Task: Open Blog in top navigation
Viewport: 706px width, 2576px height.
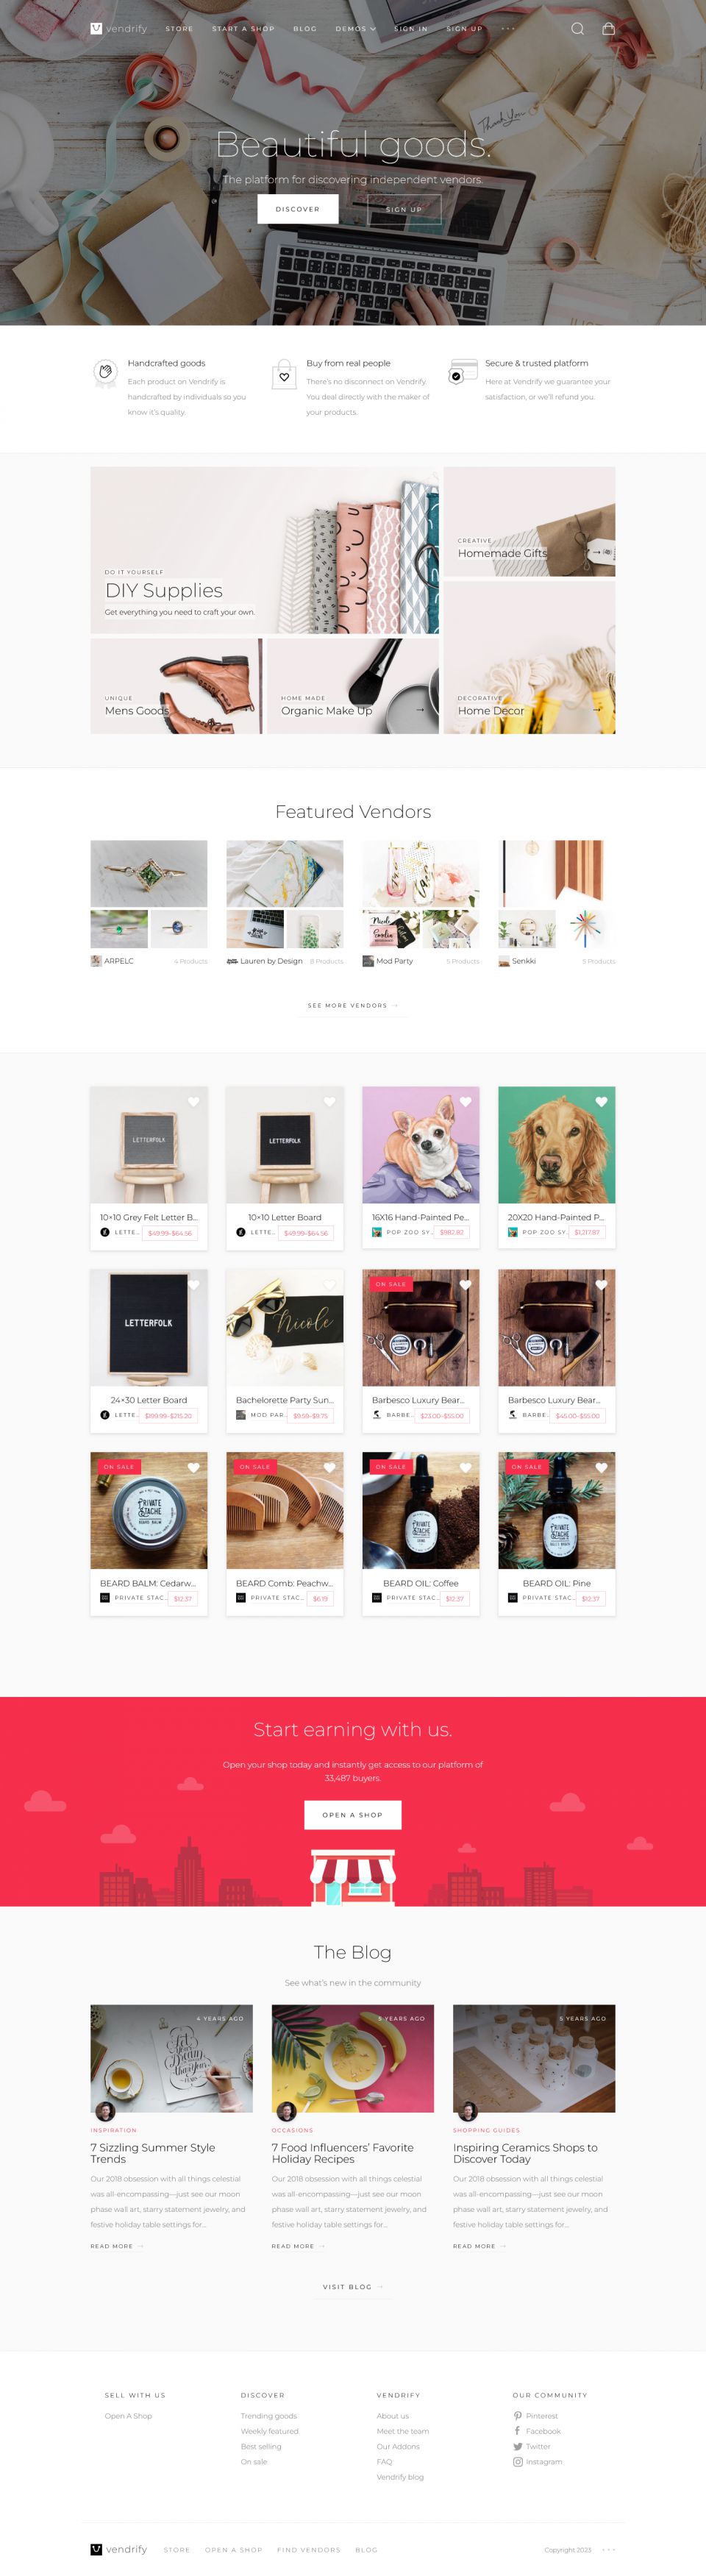Action: click(305, 29)
